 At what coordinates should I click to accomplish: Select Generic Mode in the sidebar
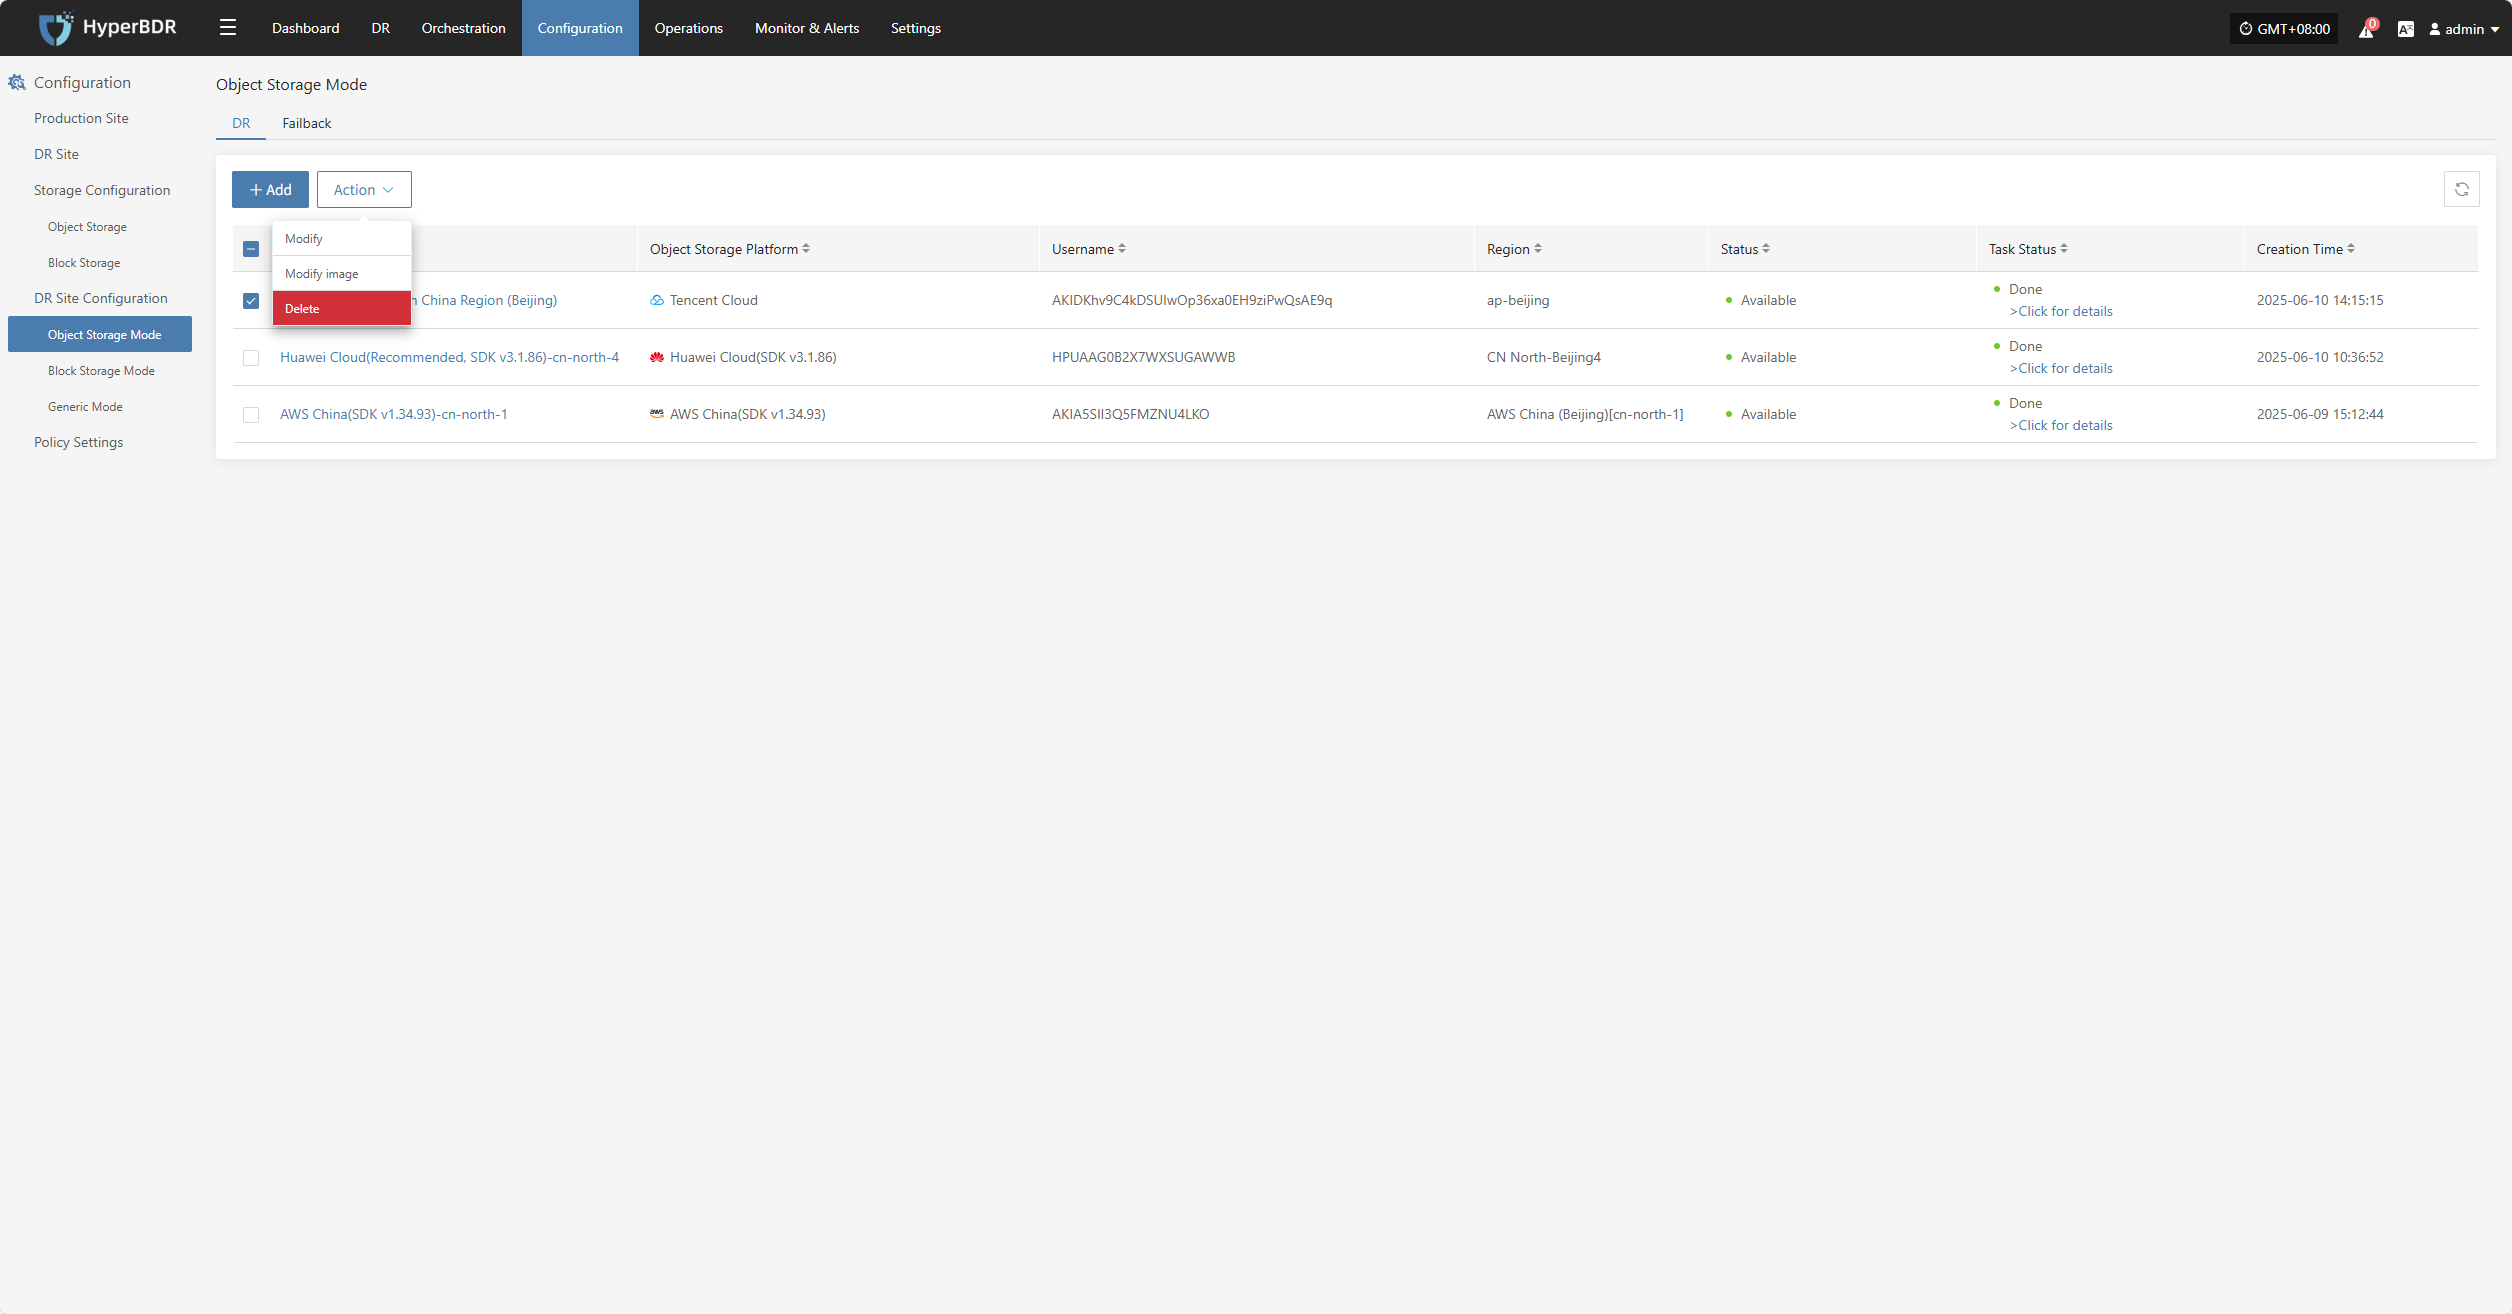pyautogui.click(x=85, y=407)
